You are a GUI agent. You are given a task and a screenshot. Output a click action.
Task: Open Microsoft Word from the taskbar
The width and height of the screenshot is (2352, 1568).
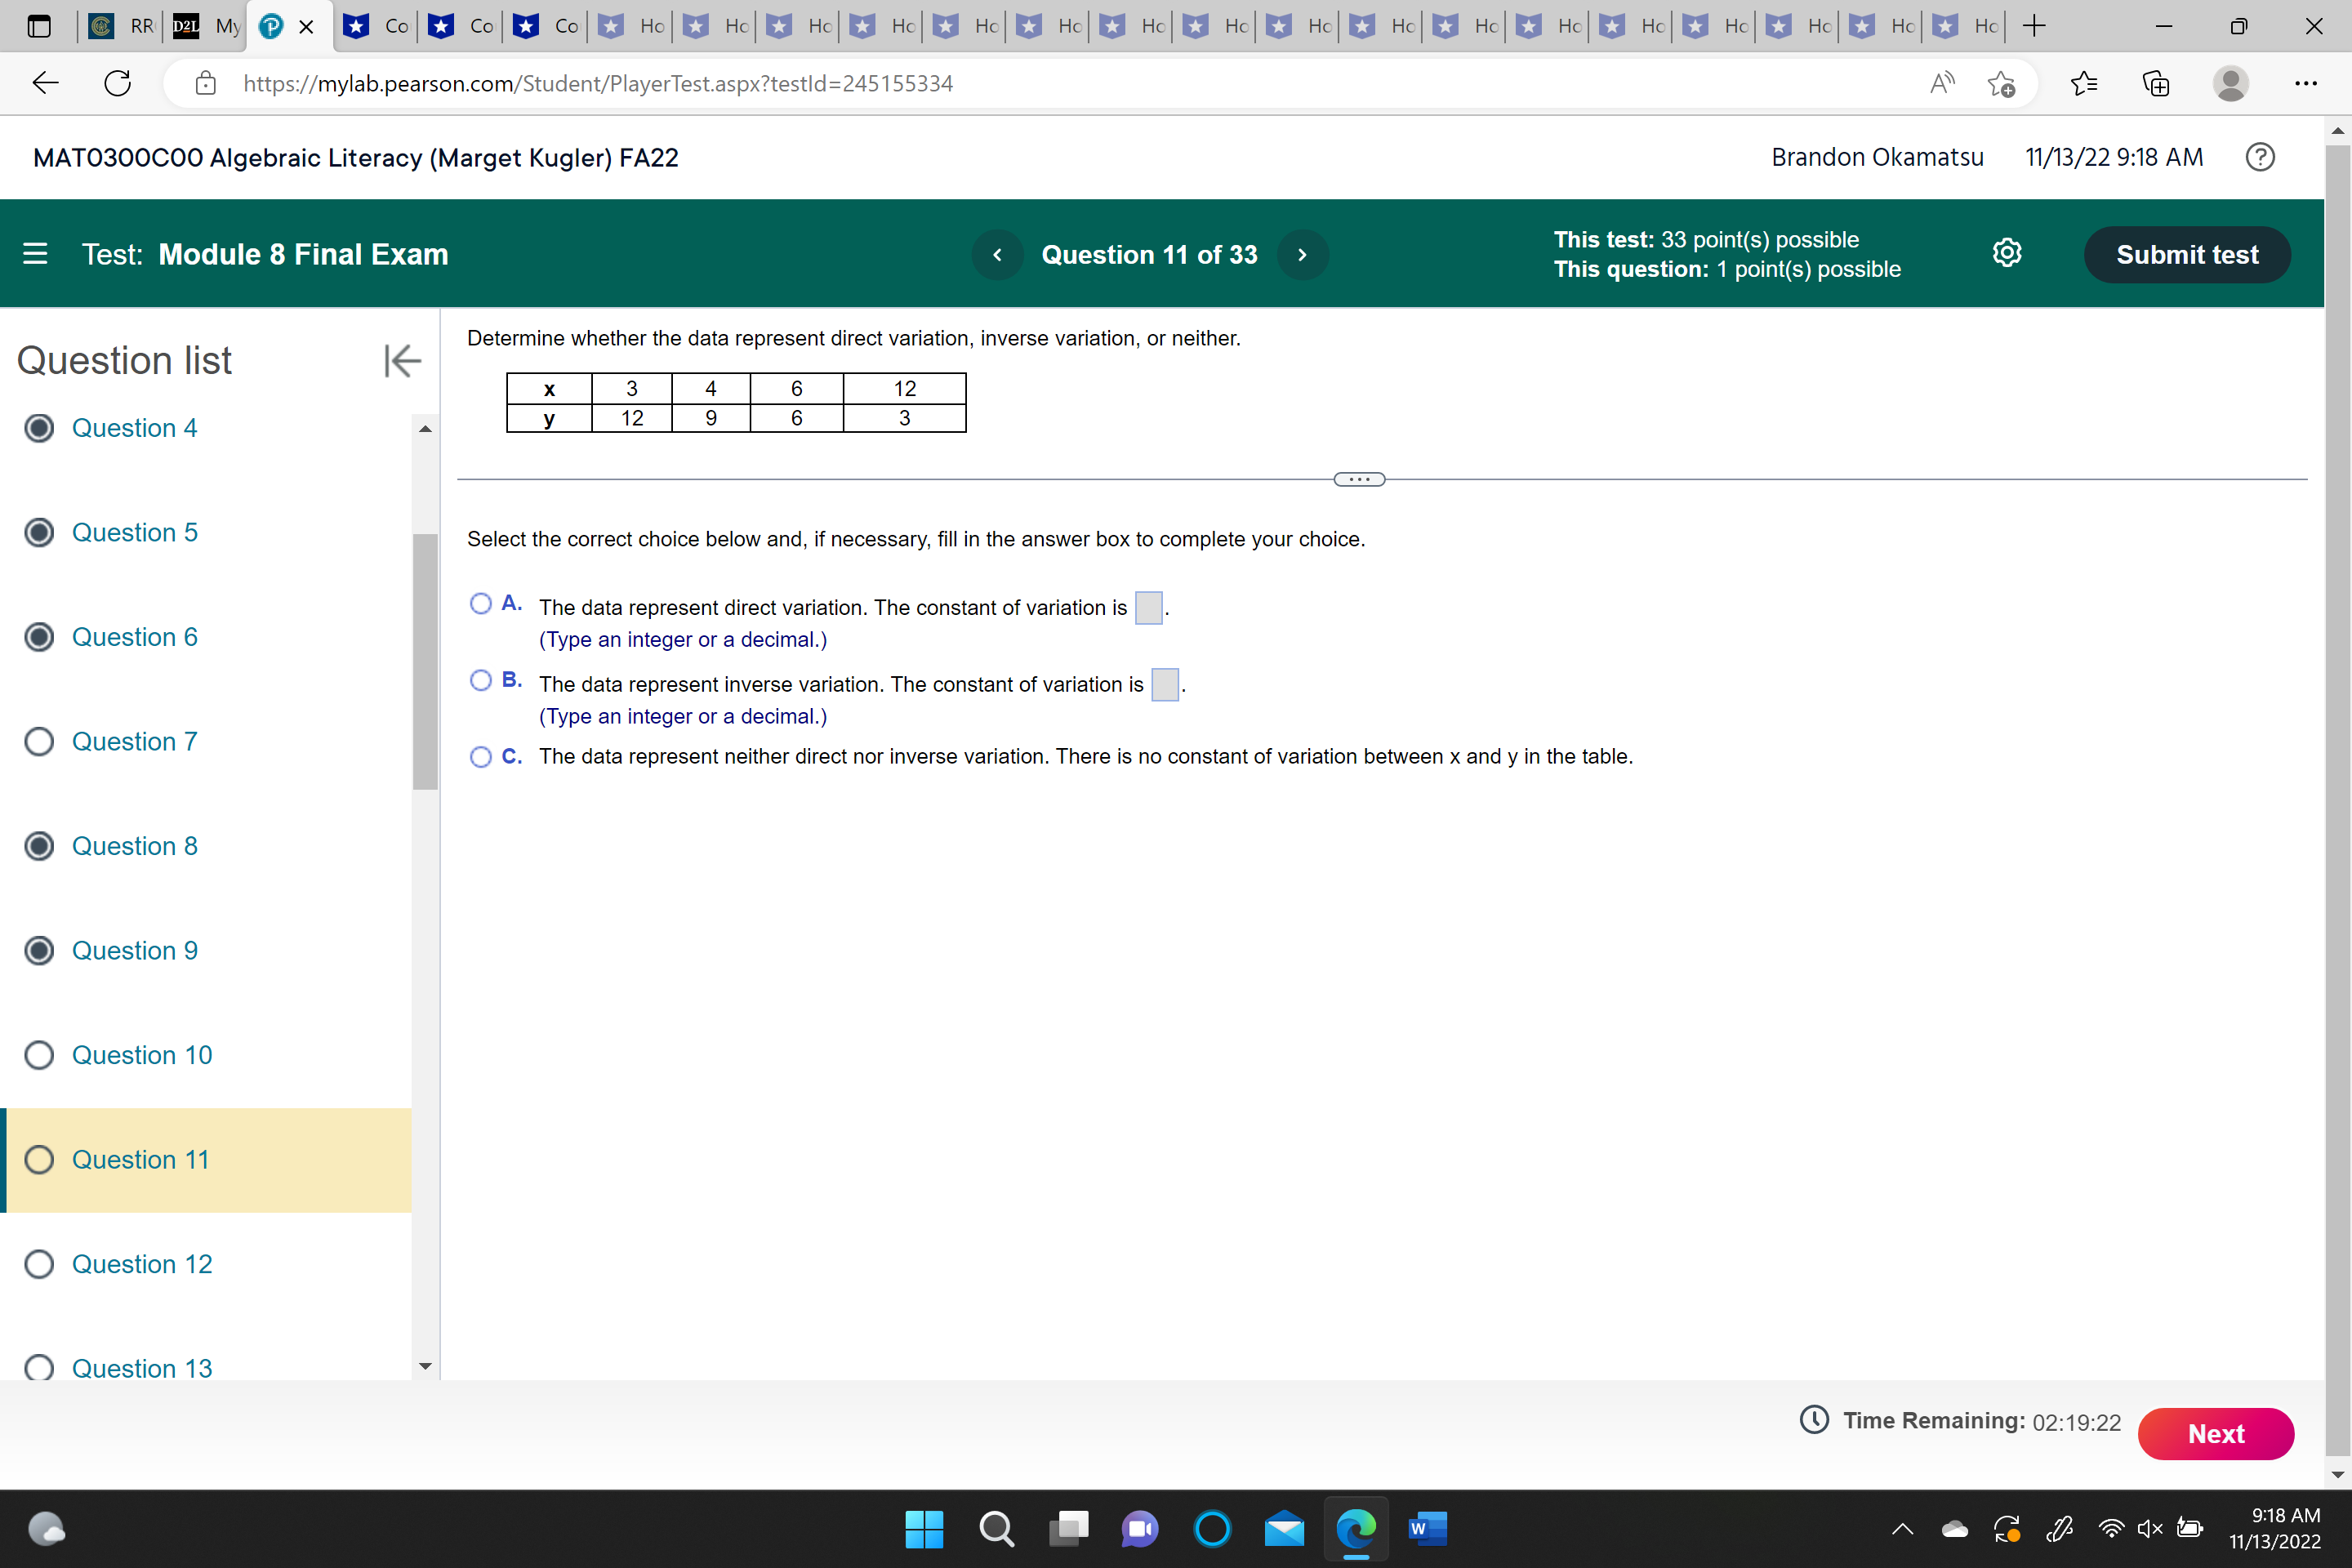click(x=1427, y=1528)
